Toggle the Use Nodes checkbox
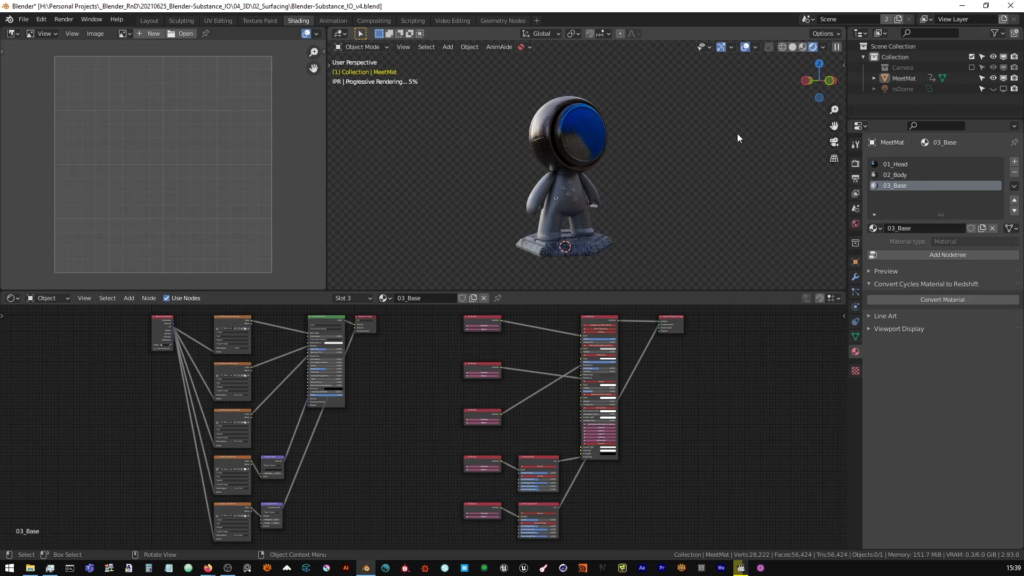 click(167, 298)
